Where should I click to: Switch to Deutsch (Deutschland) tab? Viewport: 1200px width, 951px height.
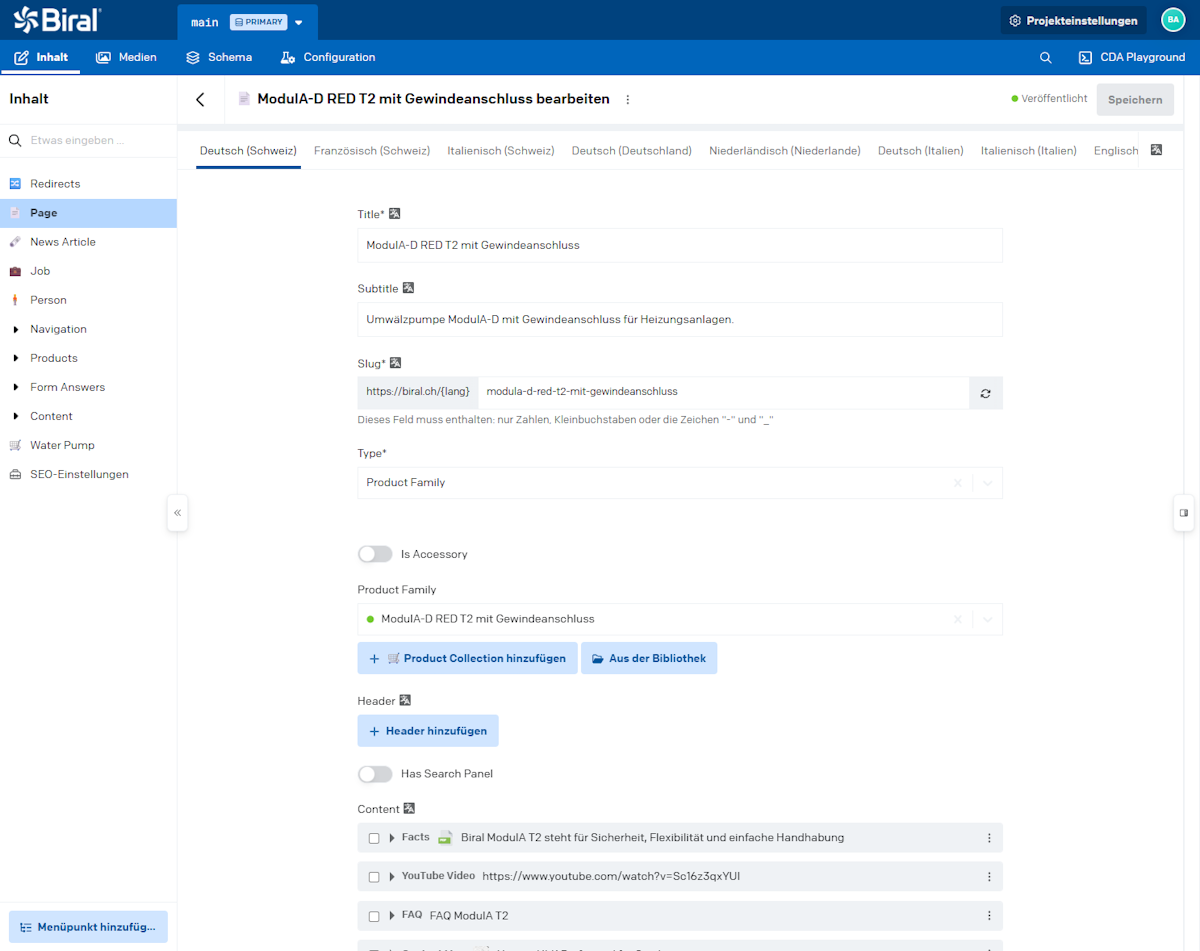click(632, 151)
